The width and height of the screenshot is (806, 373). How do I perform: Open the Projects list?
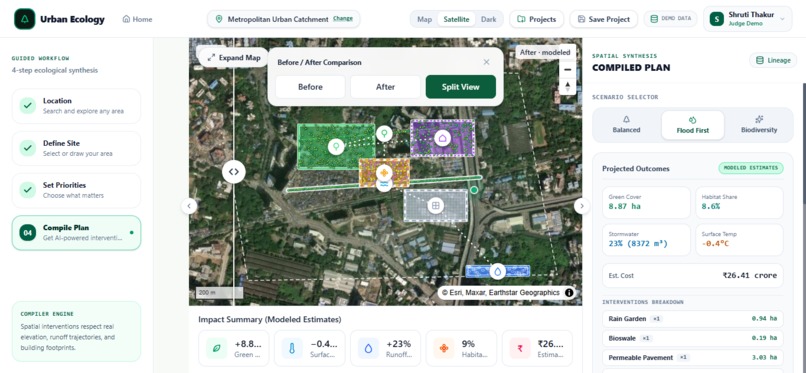(537, 20)
